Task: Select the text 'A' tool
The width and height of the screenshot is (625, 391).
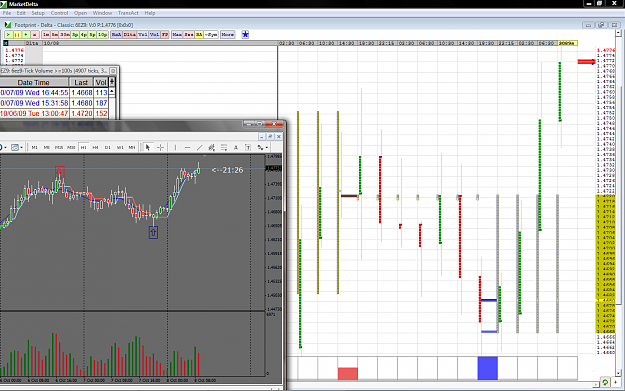Action: coord(236,147)
